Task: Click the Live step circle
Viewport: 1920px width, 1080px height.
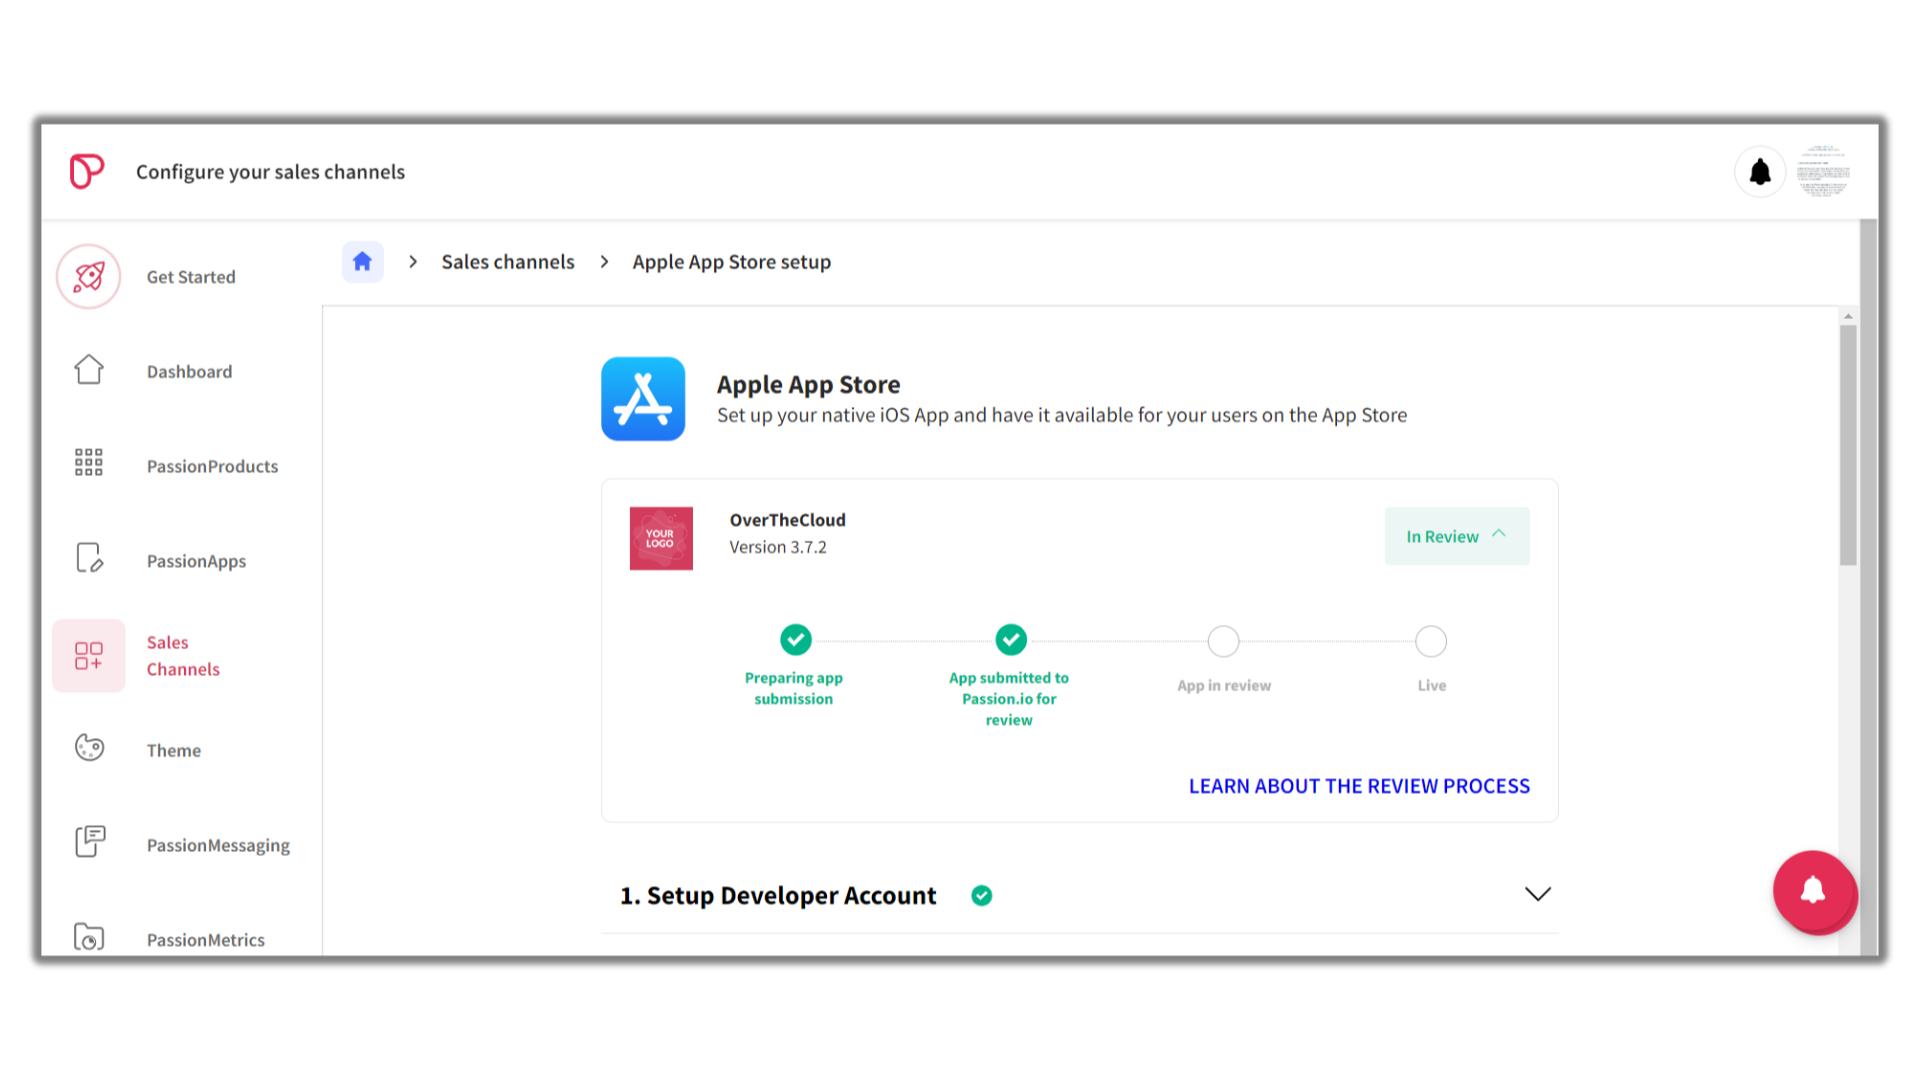Action: click(x=1431, y=641)
